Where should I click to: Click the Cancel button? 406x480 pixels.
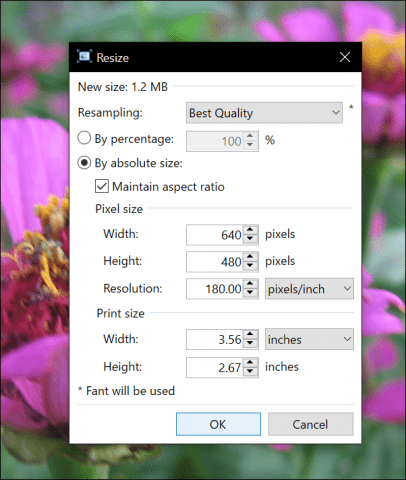click(x=311, y=424)
